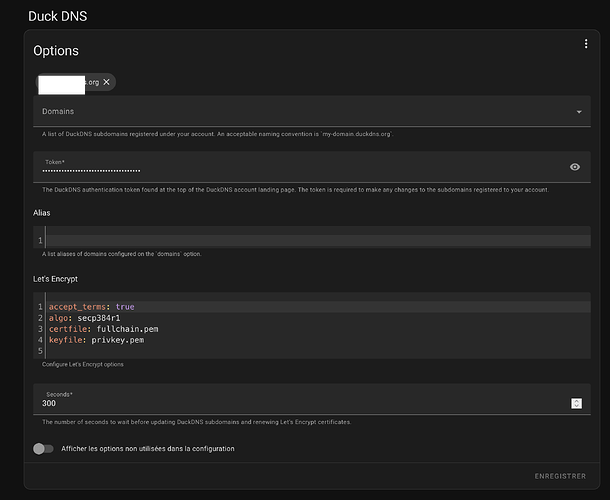Expand the Domains dropdown arrow
The image size is (610, 500).
click(579, 112)
